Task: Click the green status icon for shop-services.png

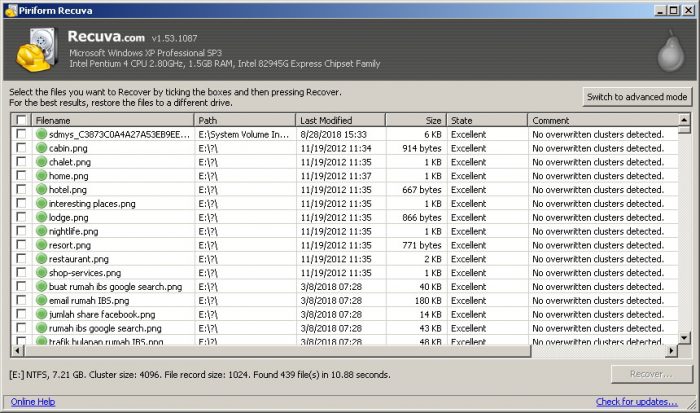Action: tap(42, 272)
